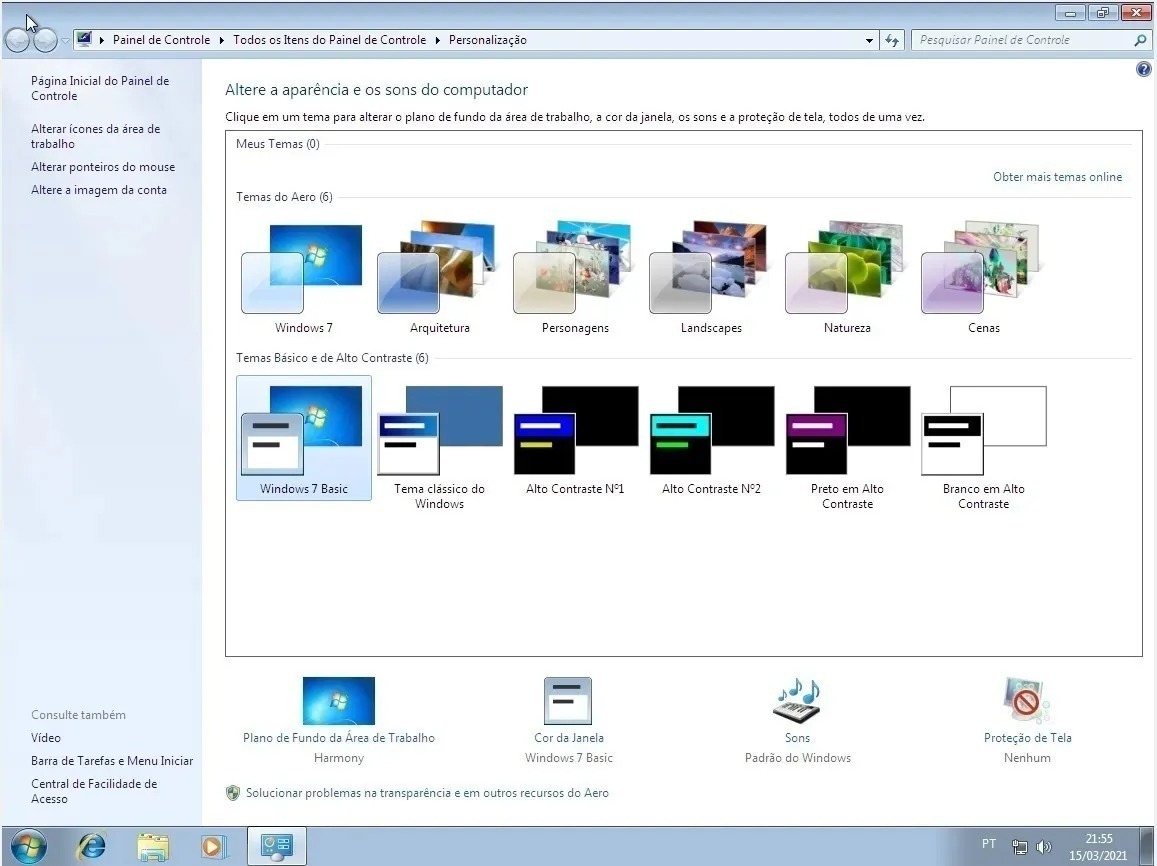This screenshot has width=1157, height=866.
Task: Open Alterar ponteiros do mouse
Action: point(103,167)
